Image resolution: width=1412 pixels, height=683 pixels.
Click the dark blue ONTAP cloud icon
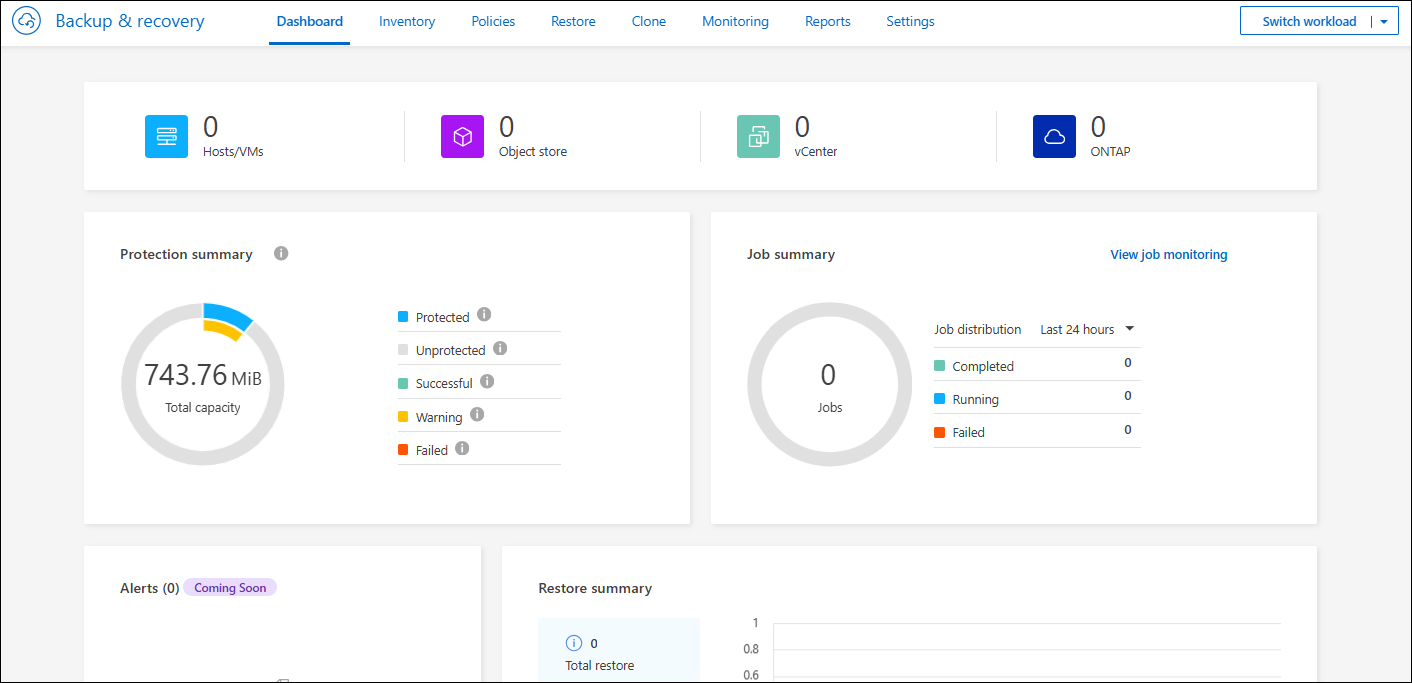1054,137
